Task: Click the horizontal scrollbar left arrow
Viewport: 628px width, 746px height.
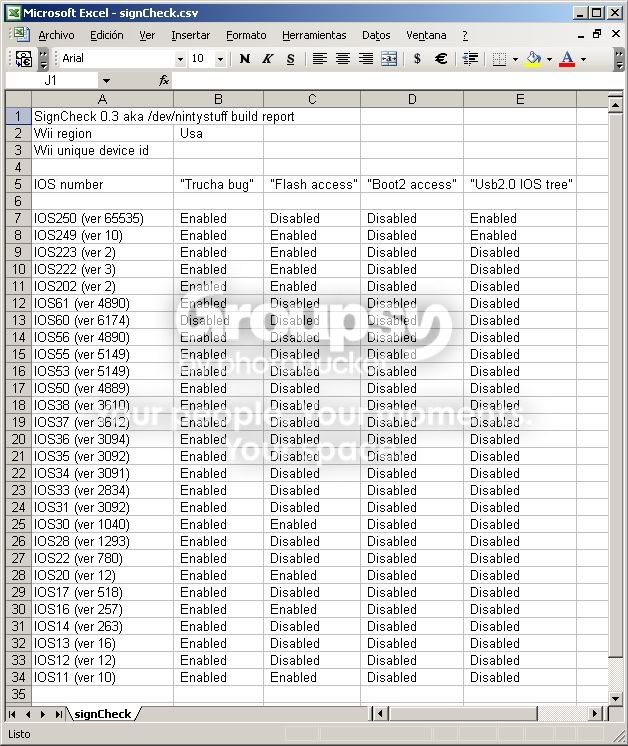Action: [x=380, y=714]
